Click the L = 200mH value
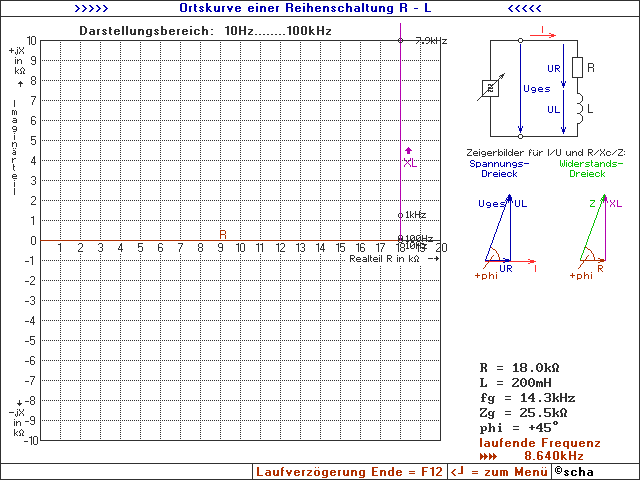 pyautogui.click(x=519, y=382)
